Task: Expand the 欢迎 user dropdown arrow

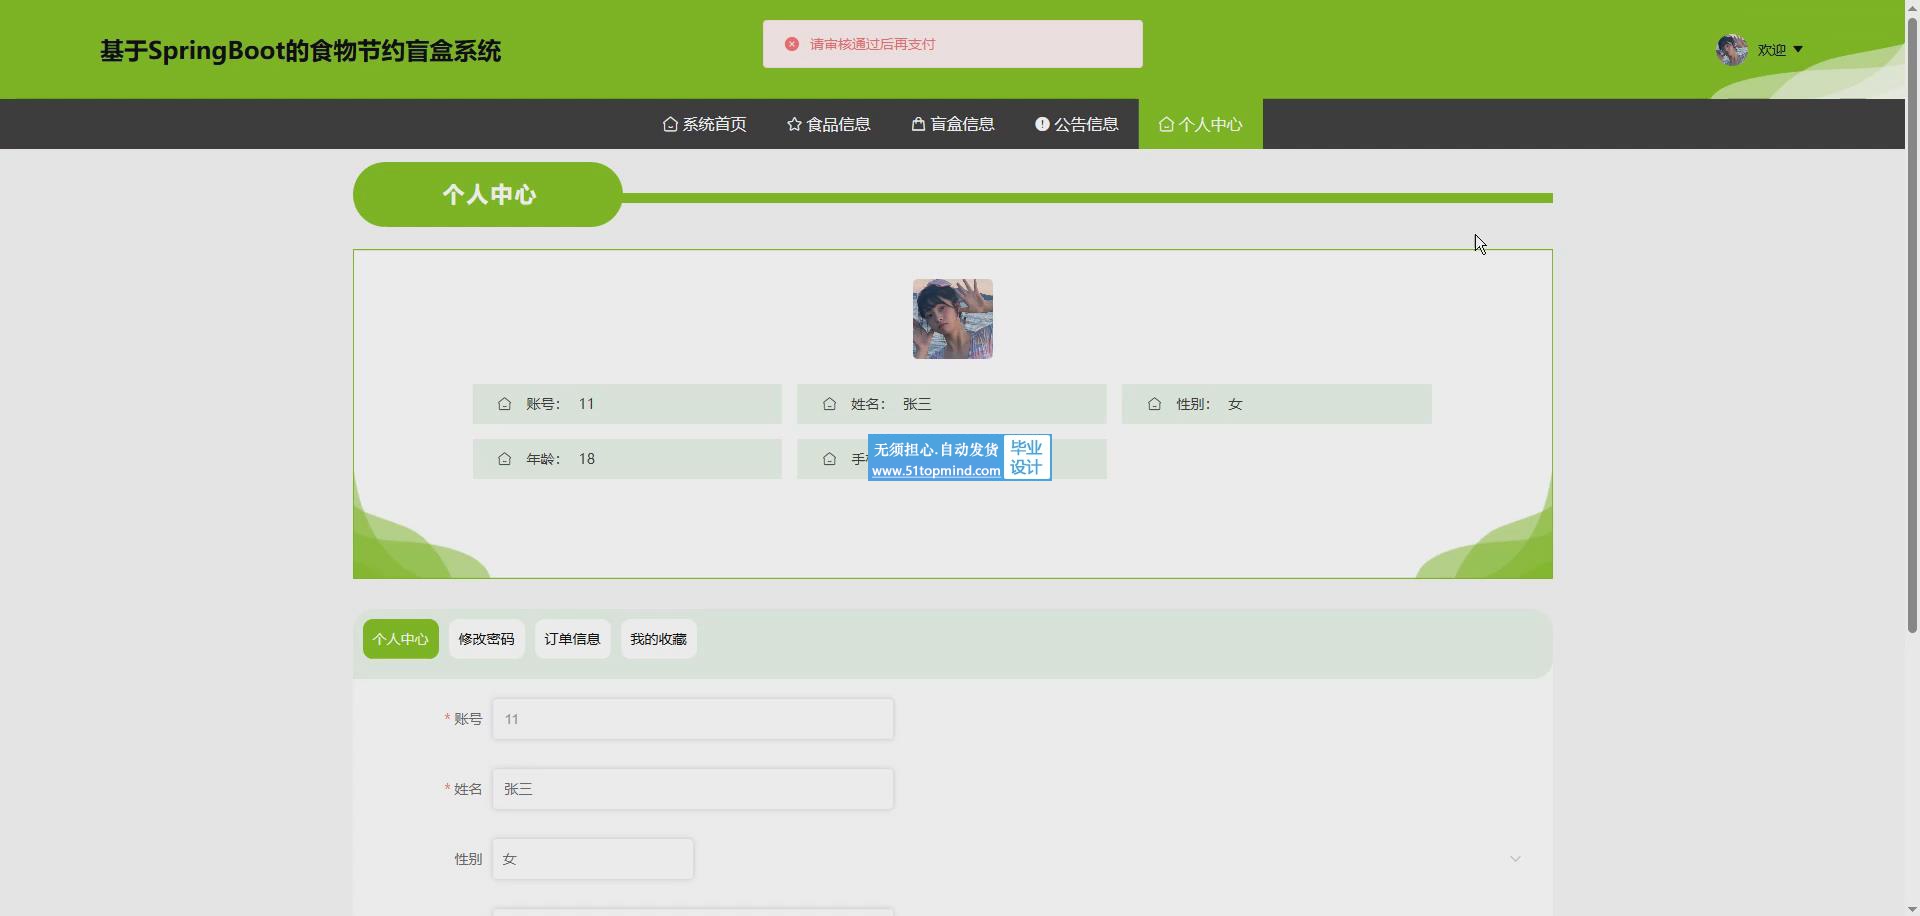Action: click(x=1798, y=49)
